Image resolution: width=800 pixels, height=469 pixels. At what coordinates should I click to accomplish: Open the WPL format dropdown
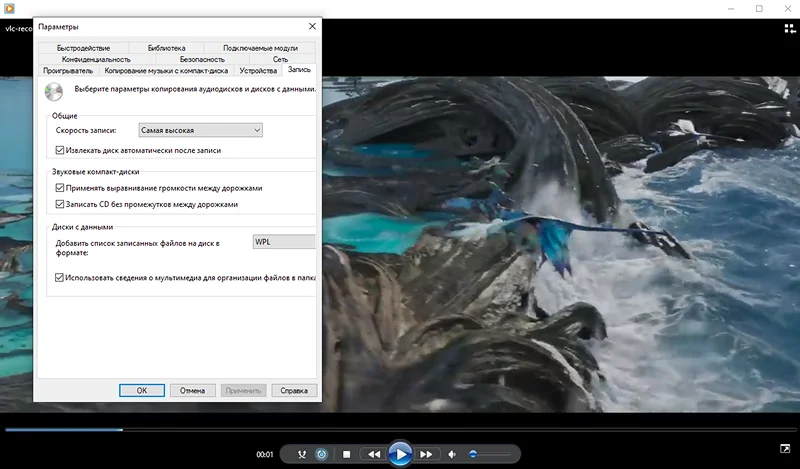click(x=284, y=242)
